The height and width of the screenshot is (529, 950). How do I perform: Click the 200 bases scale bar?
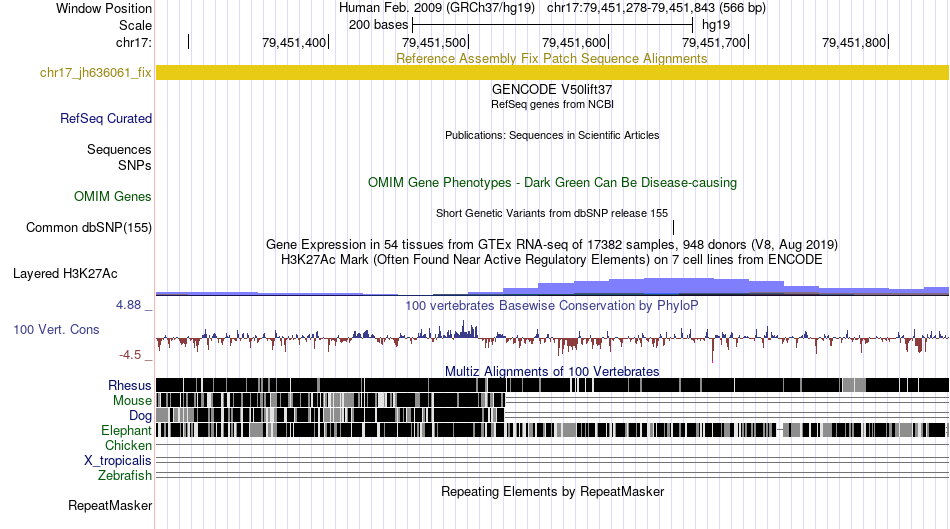point(552,25)
